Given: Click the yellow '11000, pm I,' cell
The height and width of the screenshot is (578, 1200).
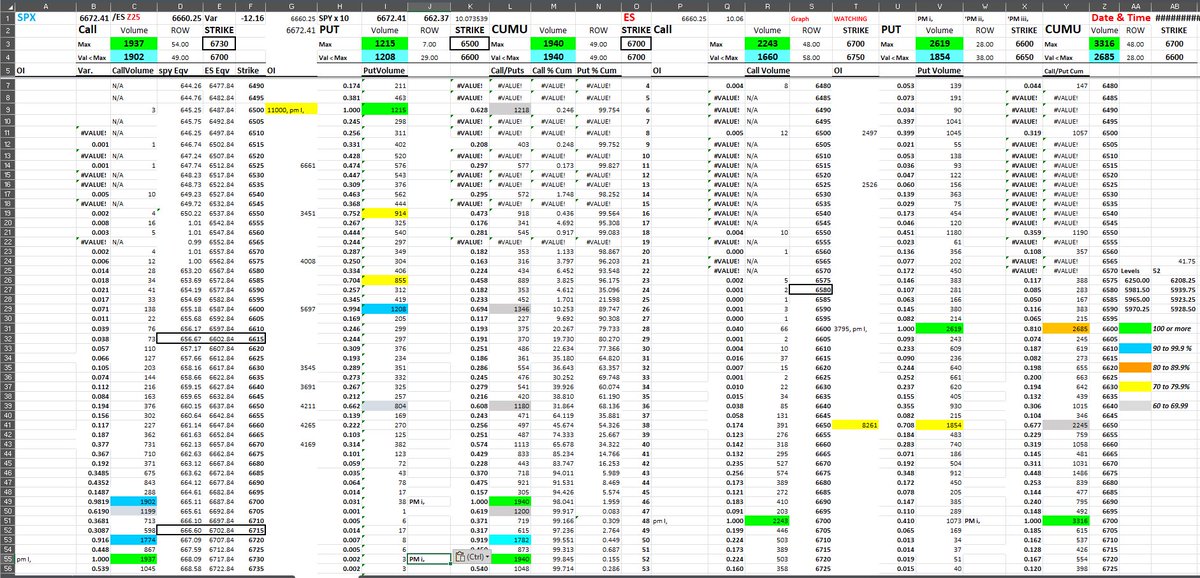Looking at the screenshot, I should (290, 107).
